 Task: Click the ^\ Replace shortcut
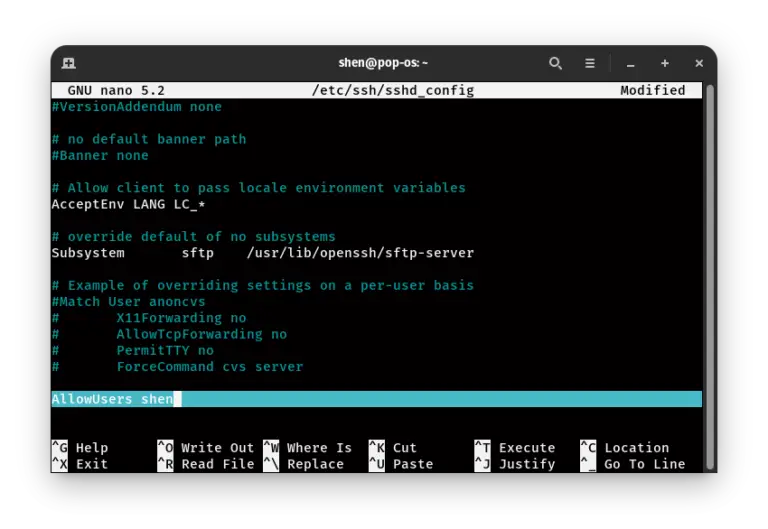pos(304,464)
